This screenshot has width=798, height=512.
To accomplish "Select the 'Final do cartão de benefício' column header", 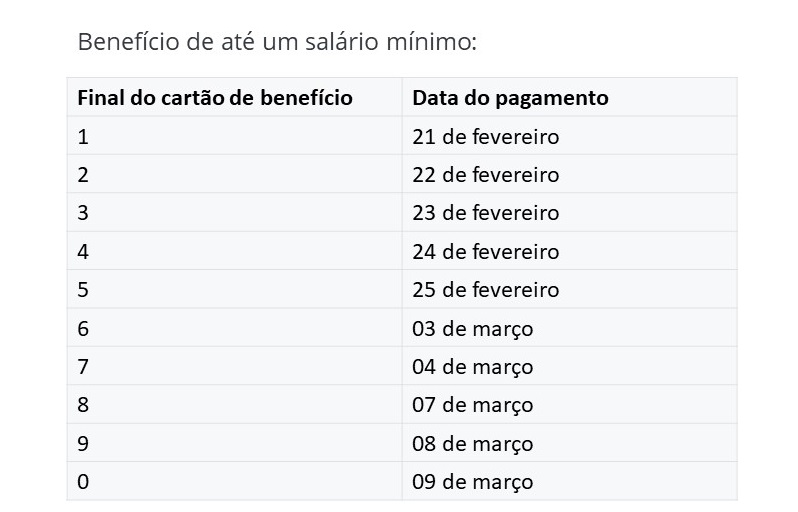I will point(214,98).
